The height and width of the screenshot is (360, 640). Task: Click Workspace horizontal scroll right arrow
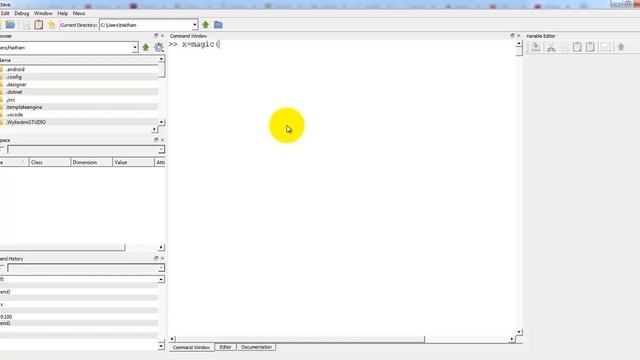(x=161, y=247)
